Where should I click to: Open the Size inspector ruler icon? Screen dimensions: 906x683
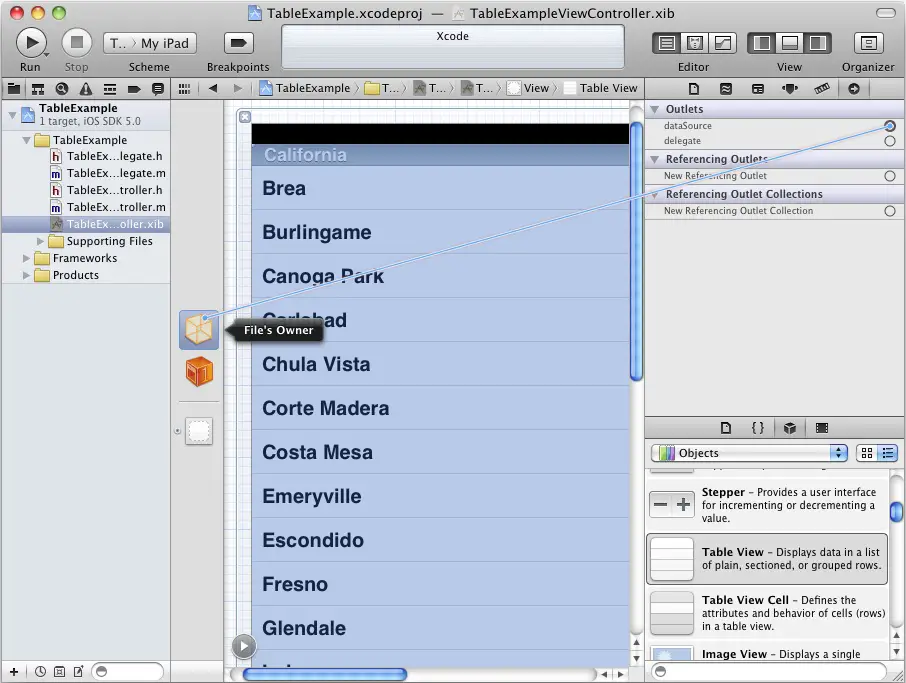coord(821,88)
